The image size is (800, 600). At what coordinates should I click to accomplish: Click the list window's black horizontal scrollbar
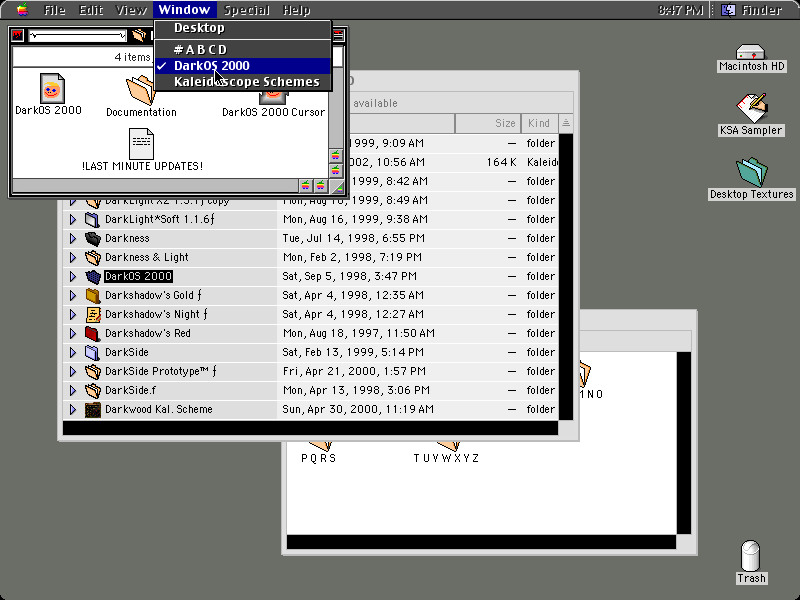pyautogui.click(x=310, y=428)
